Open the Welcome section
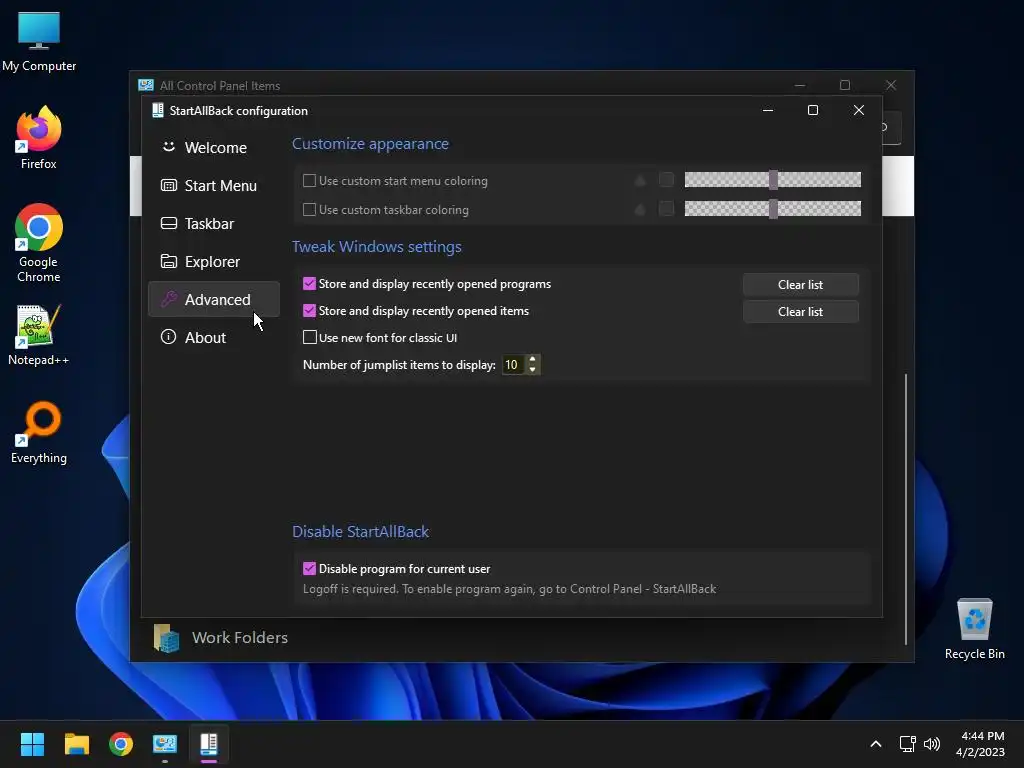Screen dimensions: 1024x768 coord(214,148)
